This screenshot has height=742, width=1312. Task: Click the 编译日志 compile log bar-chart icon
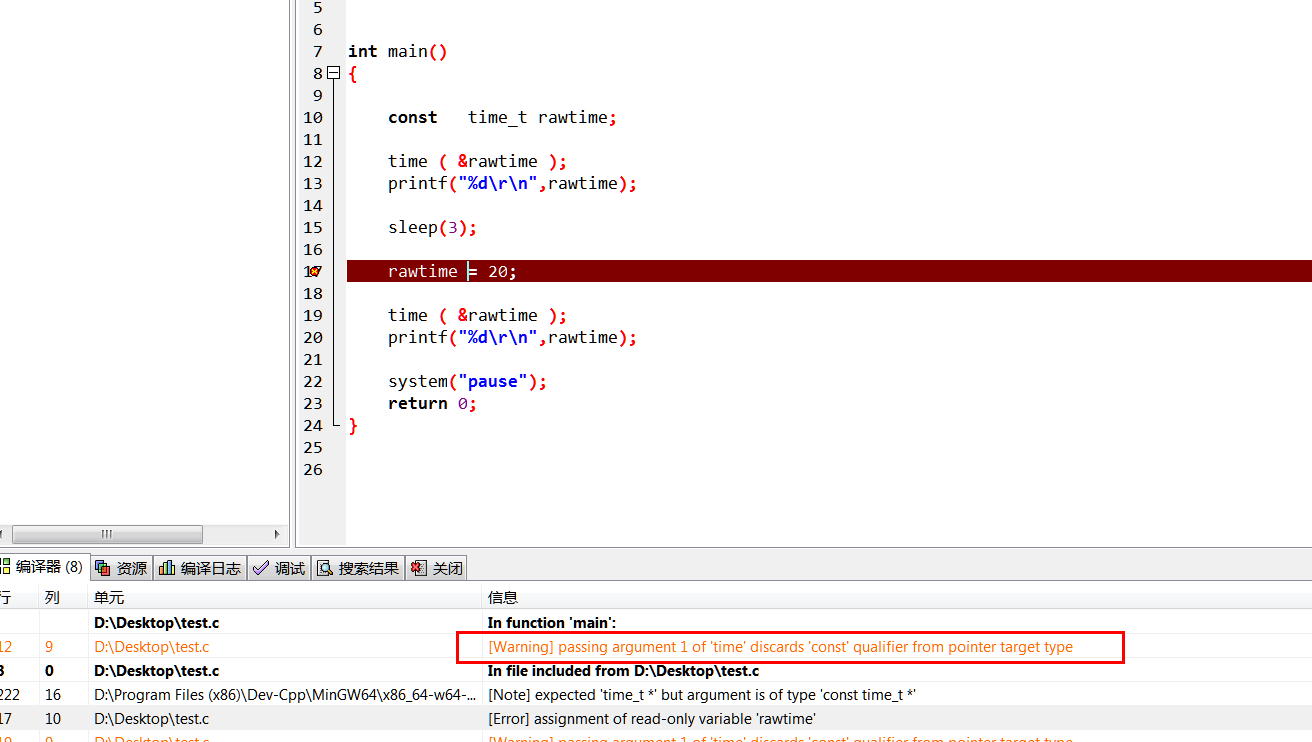[166, 567]
